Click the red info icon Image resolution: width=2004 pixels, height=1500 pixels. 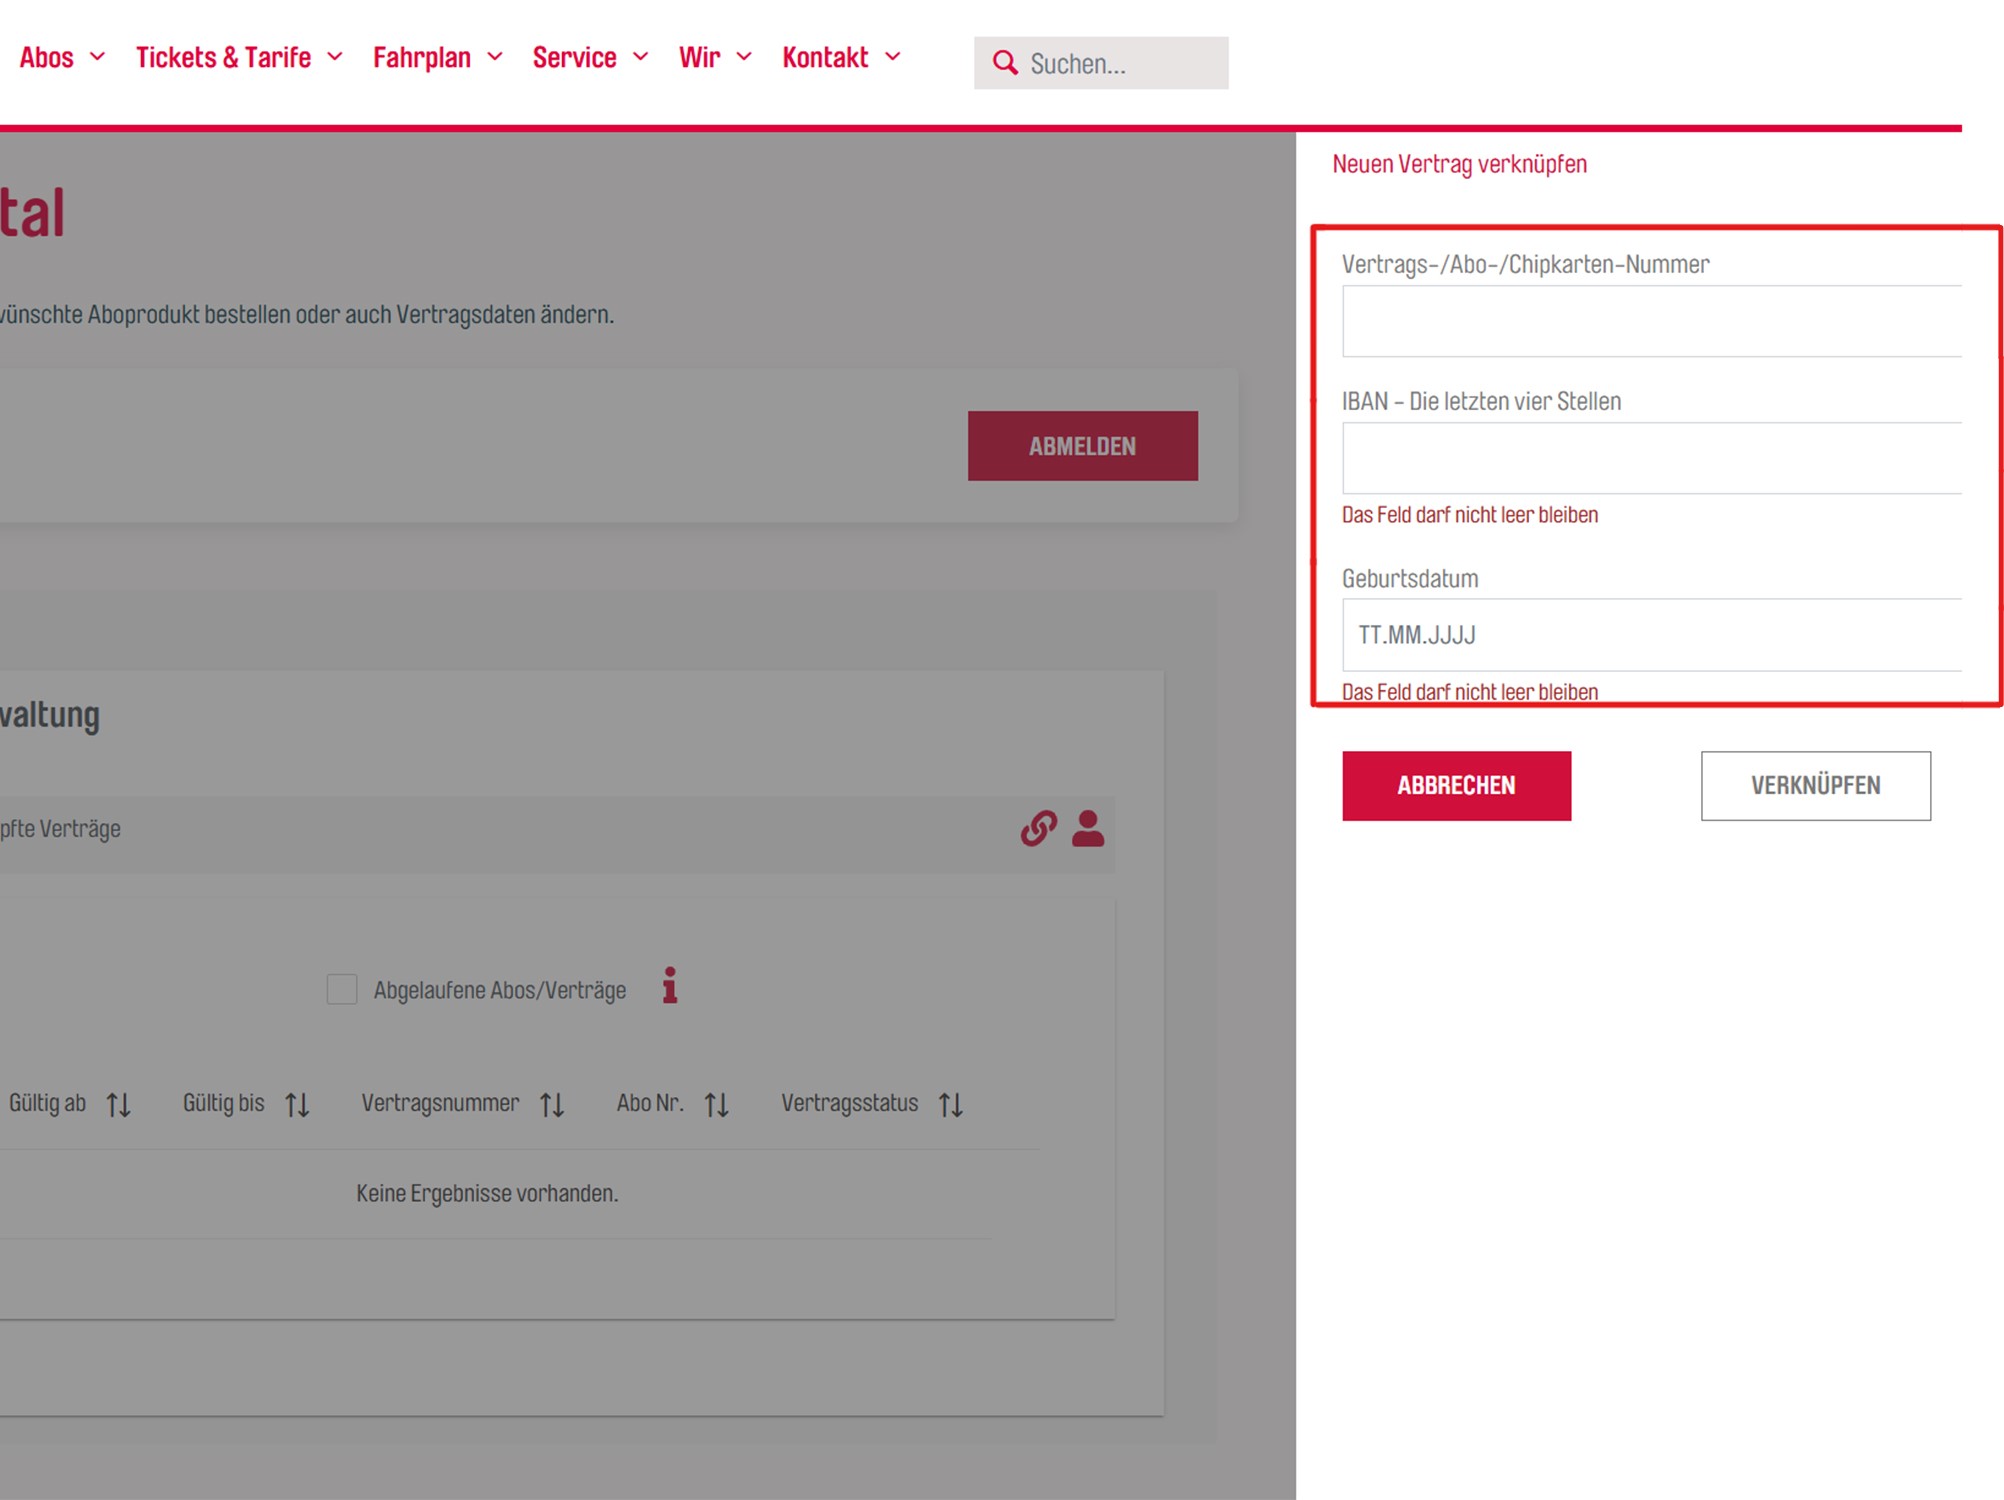tap(670, 986)
